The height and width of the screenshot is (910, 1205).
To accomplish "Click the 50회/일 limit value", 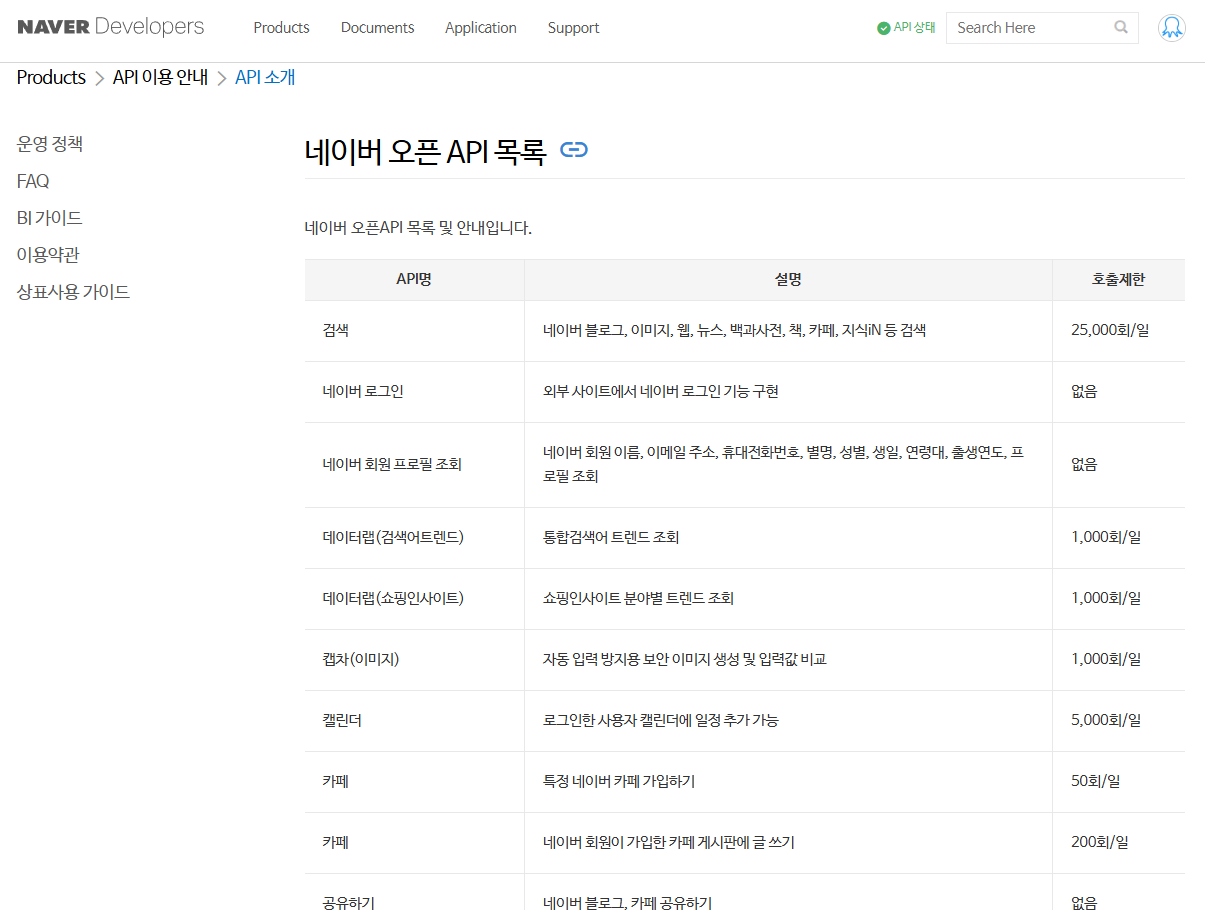I will 1095,781.
